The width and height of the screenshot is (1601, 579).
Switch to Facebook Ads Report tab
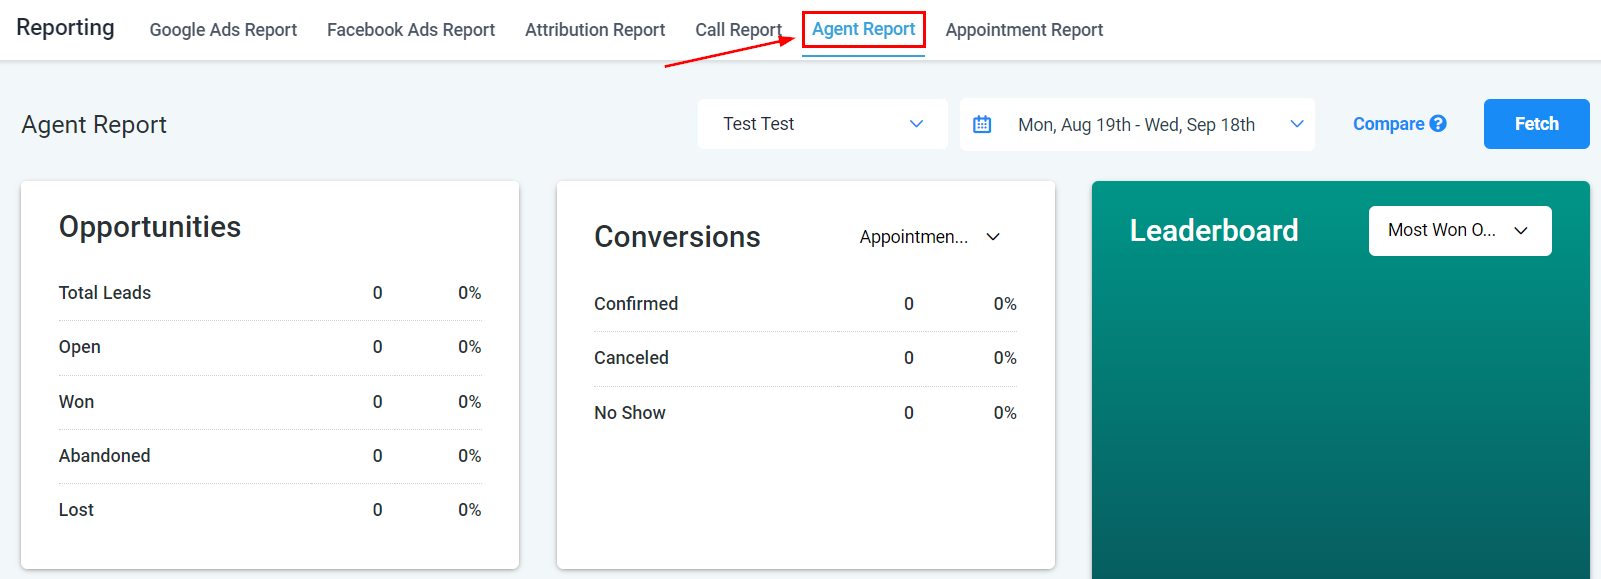(x=411, y=30)
